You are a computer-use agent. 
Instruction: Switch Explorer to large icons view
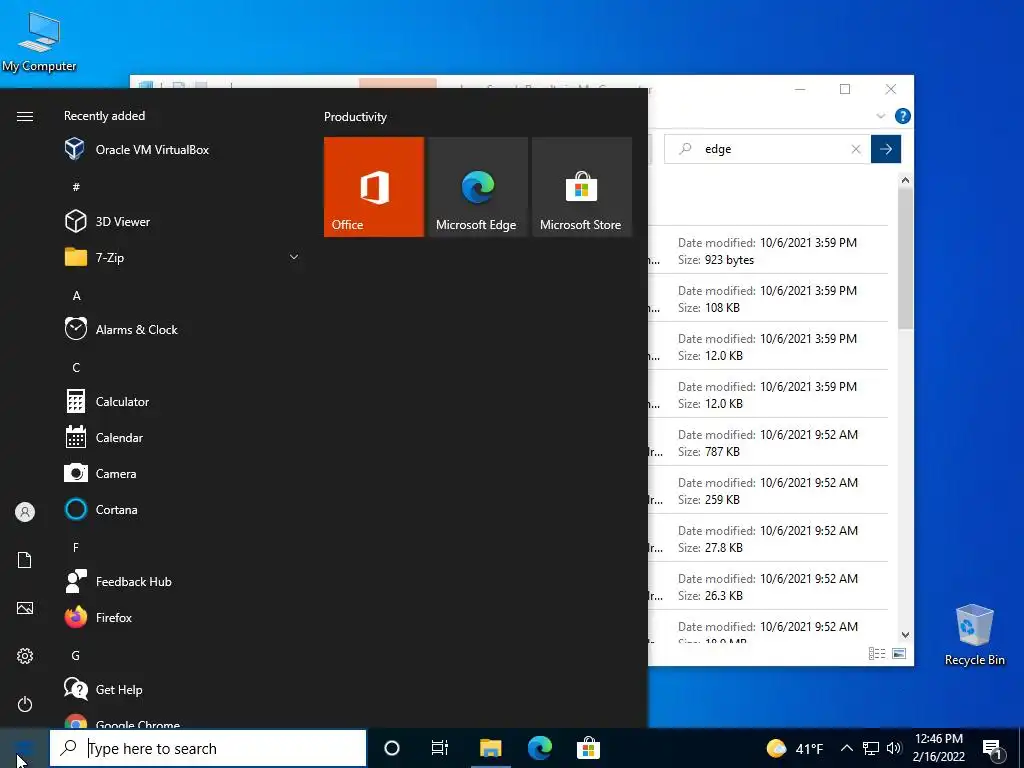(899, 653)
